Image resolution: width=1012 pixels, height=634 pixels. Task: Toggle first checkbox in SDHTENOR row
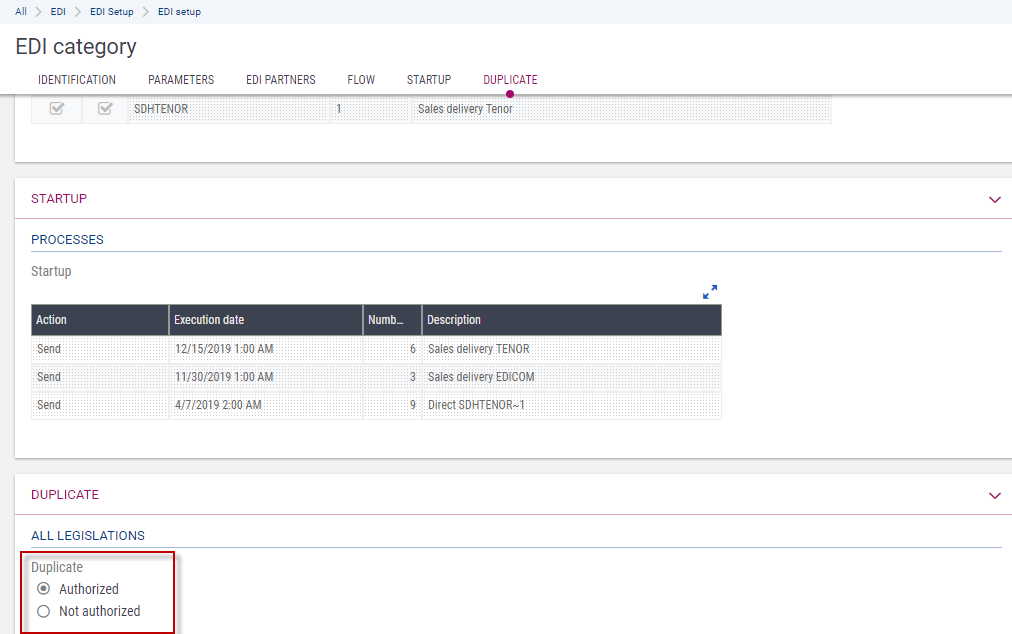tap(57, 109)
